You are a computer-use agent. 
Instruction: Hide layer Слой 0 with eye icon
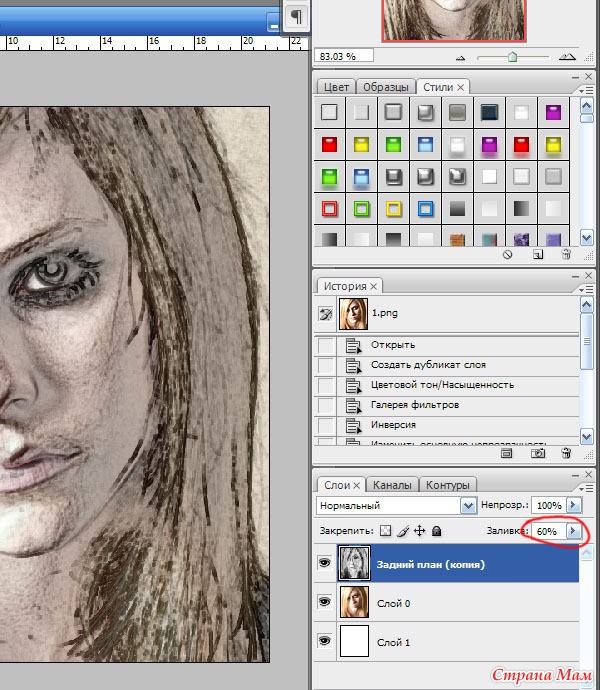pyautogui.click(x=325, y=602)
